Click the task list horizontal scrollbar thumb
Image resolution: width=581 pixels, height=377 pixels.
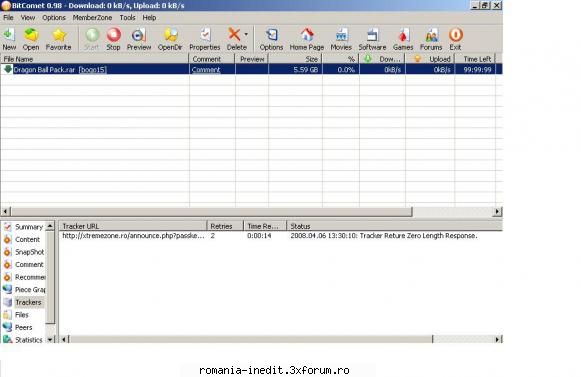click(211, 211)
